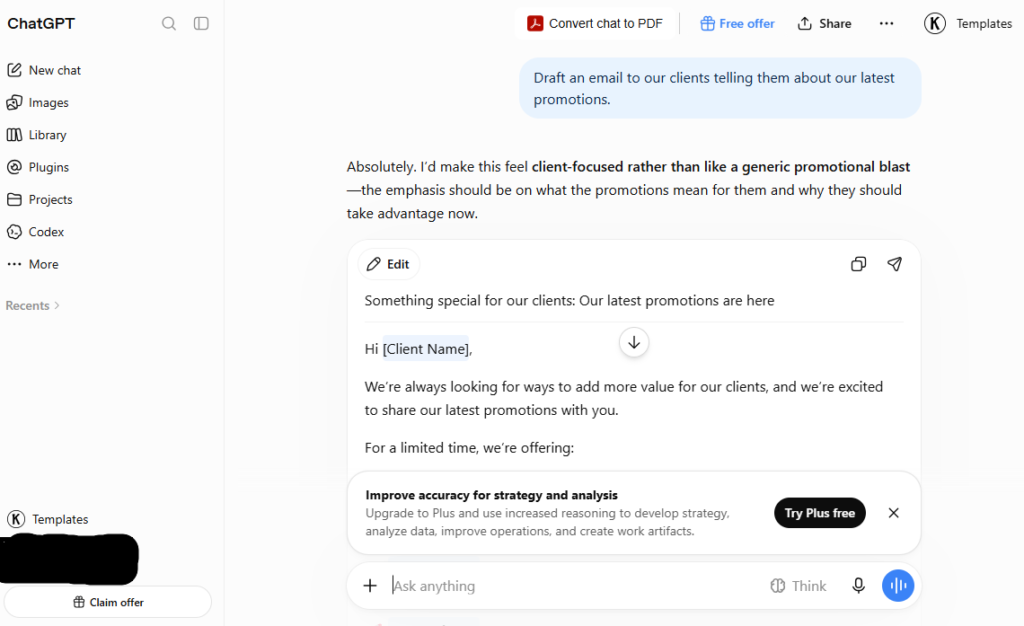Click the K Templates avatar in header
The width and height of the screenshot is (1024, 626).
point(935,23)
